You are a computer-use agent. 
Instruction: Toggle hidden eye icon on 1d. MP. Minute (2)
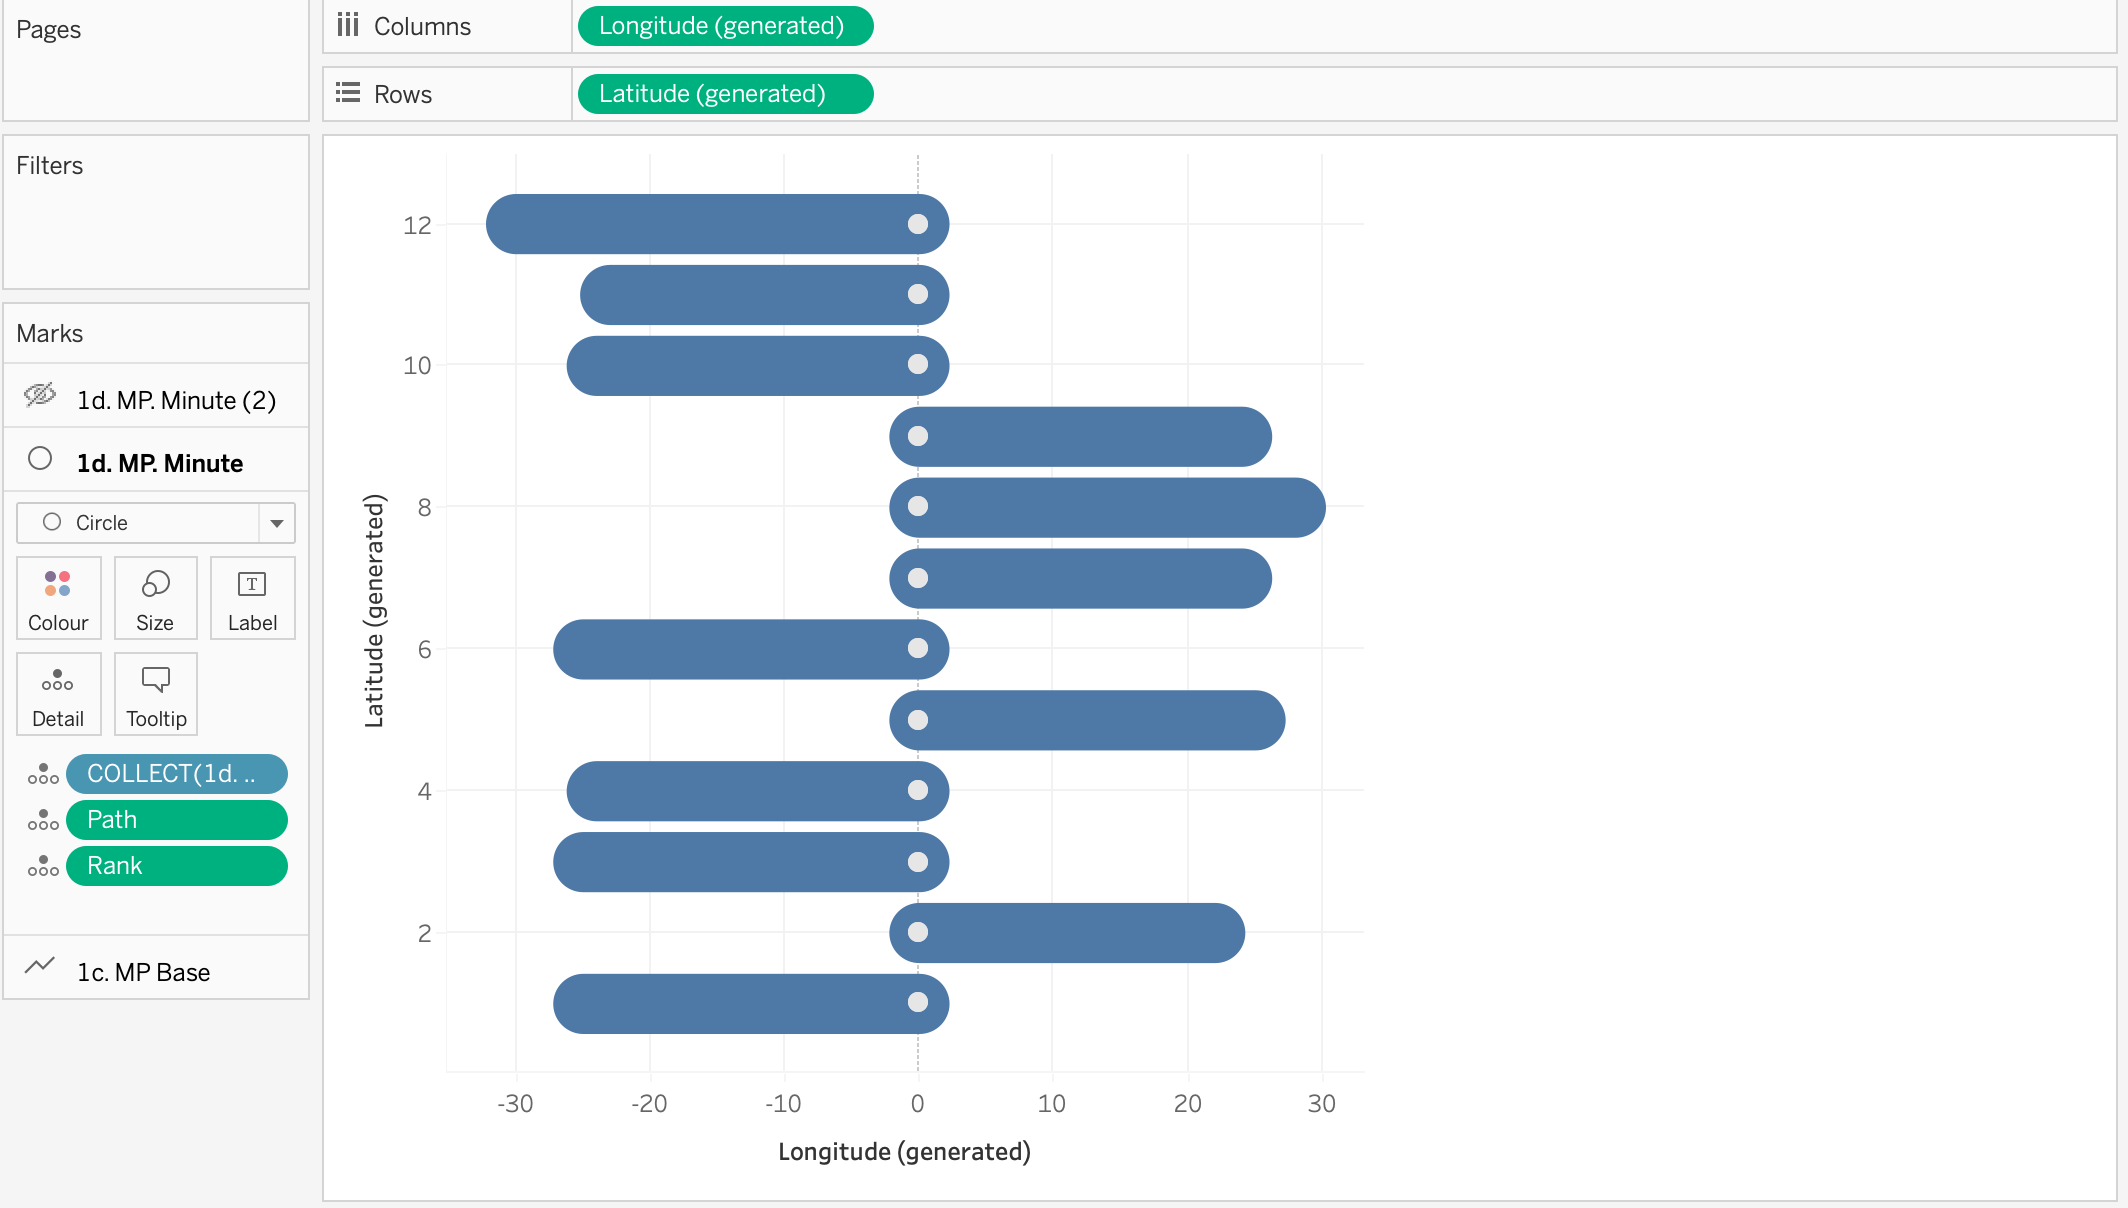click(40, 395)
